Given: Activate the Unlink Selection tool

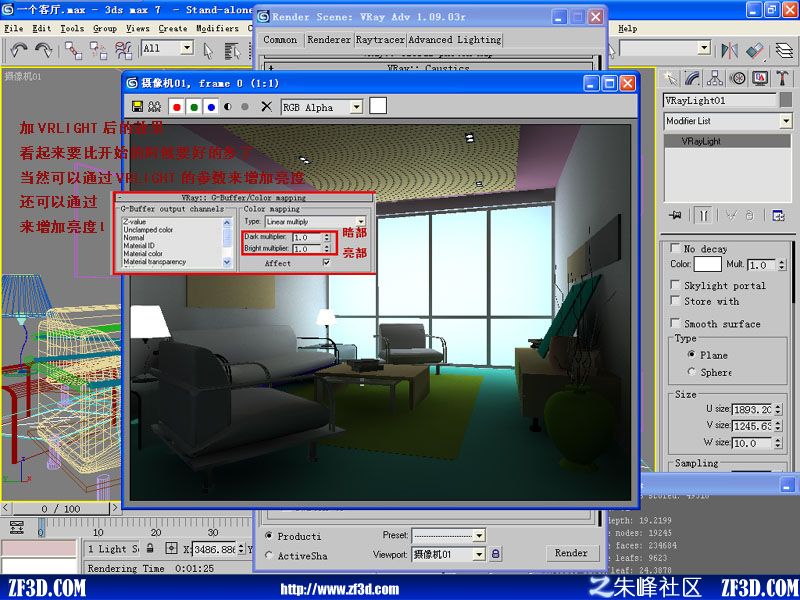Looking at the screenshot, I should point(98,50).
